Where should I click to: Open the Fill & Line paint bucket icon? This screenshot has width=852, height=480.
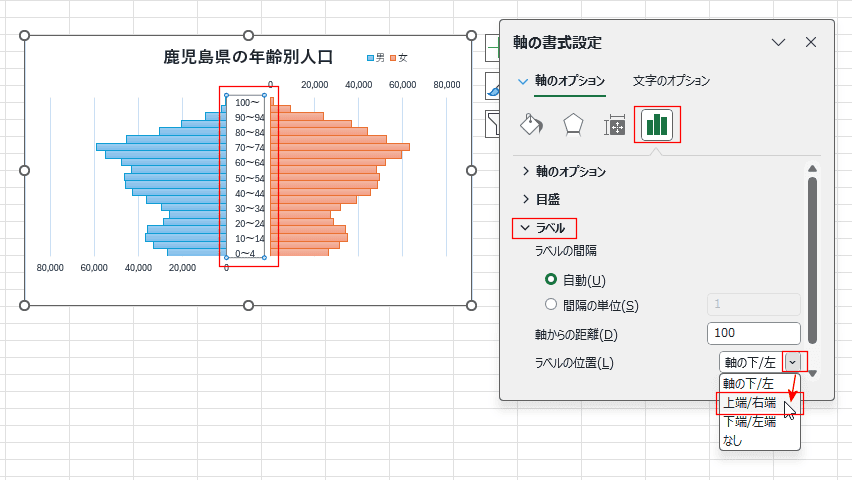[x=531, y=124]
